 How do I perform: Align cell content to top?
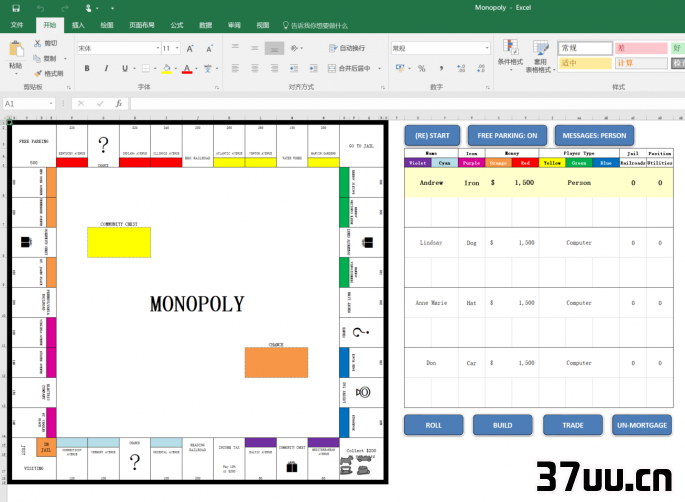[235, 47]
